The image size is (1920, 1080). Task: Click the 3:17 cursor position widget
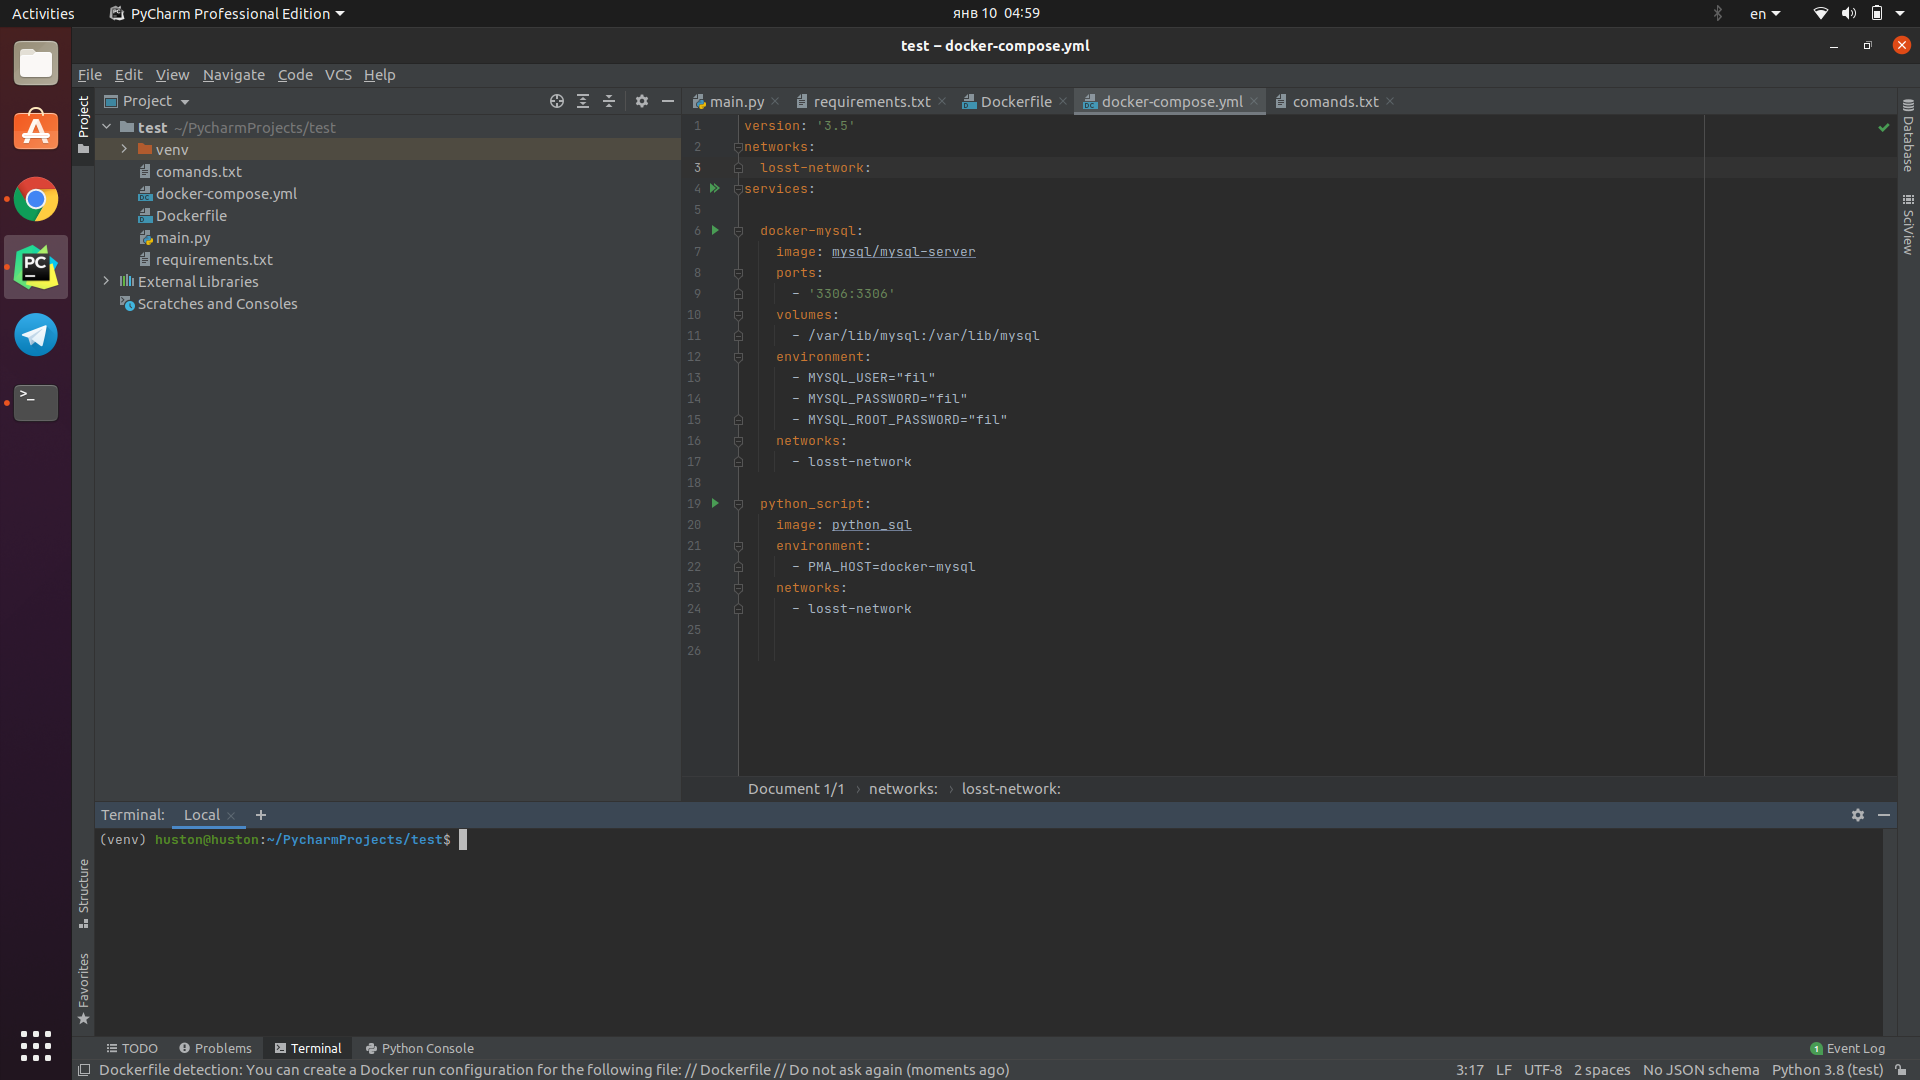click(x=1469, y=1070)
